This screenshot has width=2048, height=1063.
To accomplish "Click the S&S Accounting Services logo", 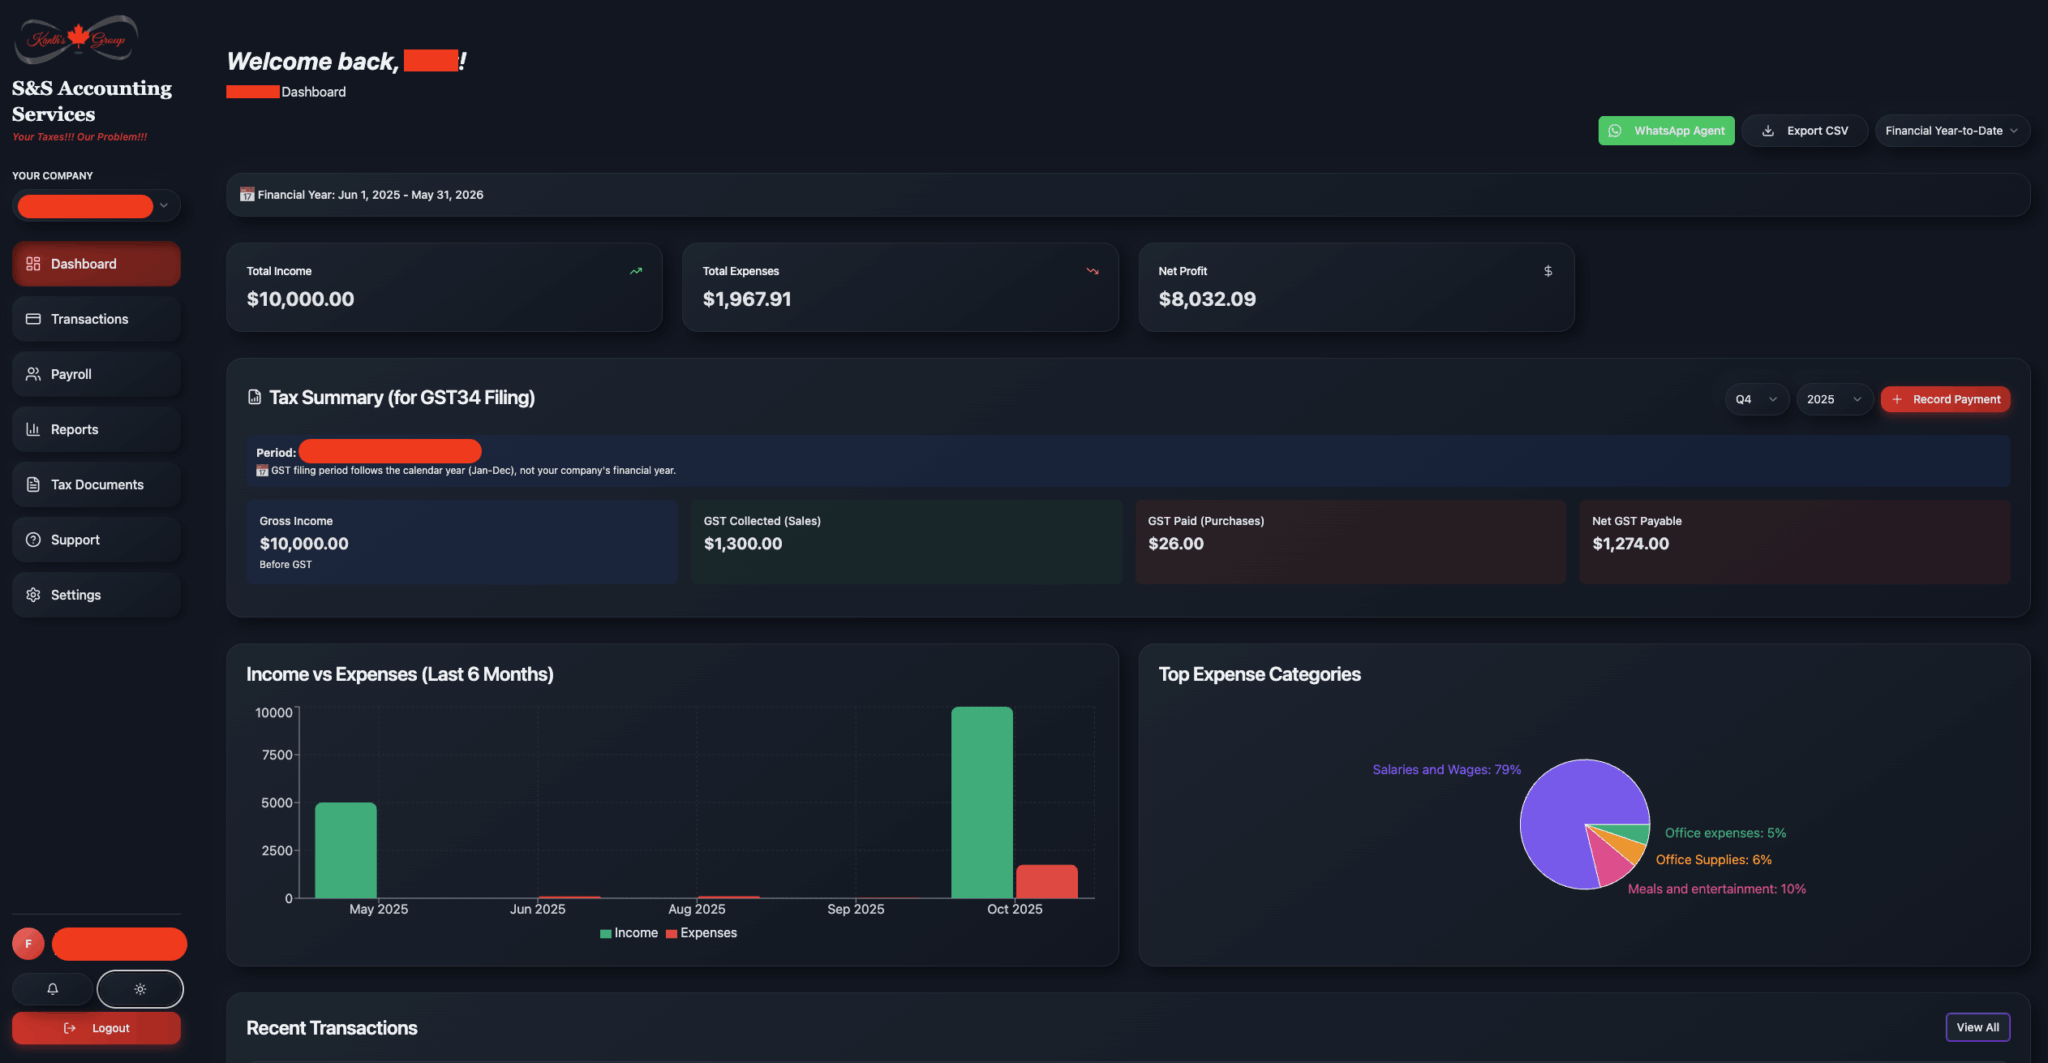I will [77, 40].
